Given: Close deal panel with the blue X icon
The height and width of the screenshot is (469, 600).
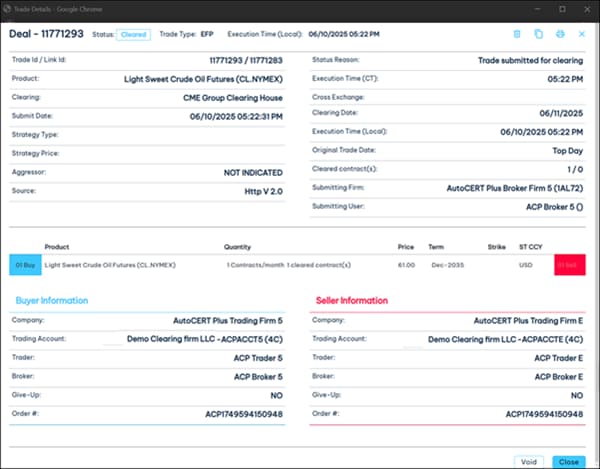Looking at the screenshot, I should point(582,34).
